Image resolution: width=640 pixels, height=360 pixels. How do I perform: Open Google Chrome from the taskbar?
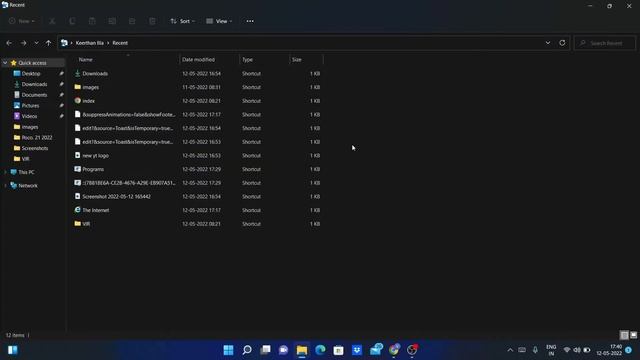394,350
